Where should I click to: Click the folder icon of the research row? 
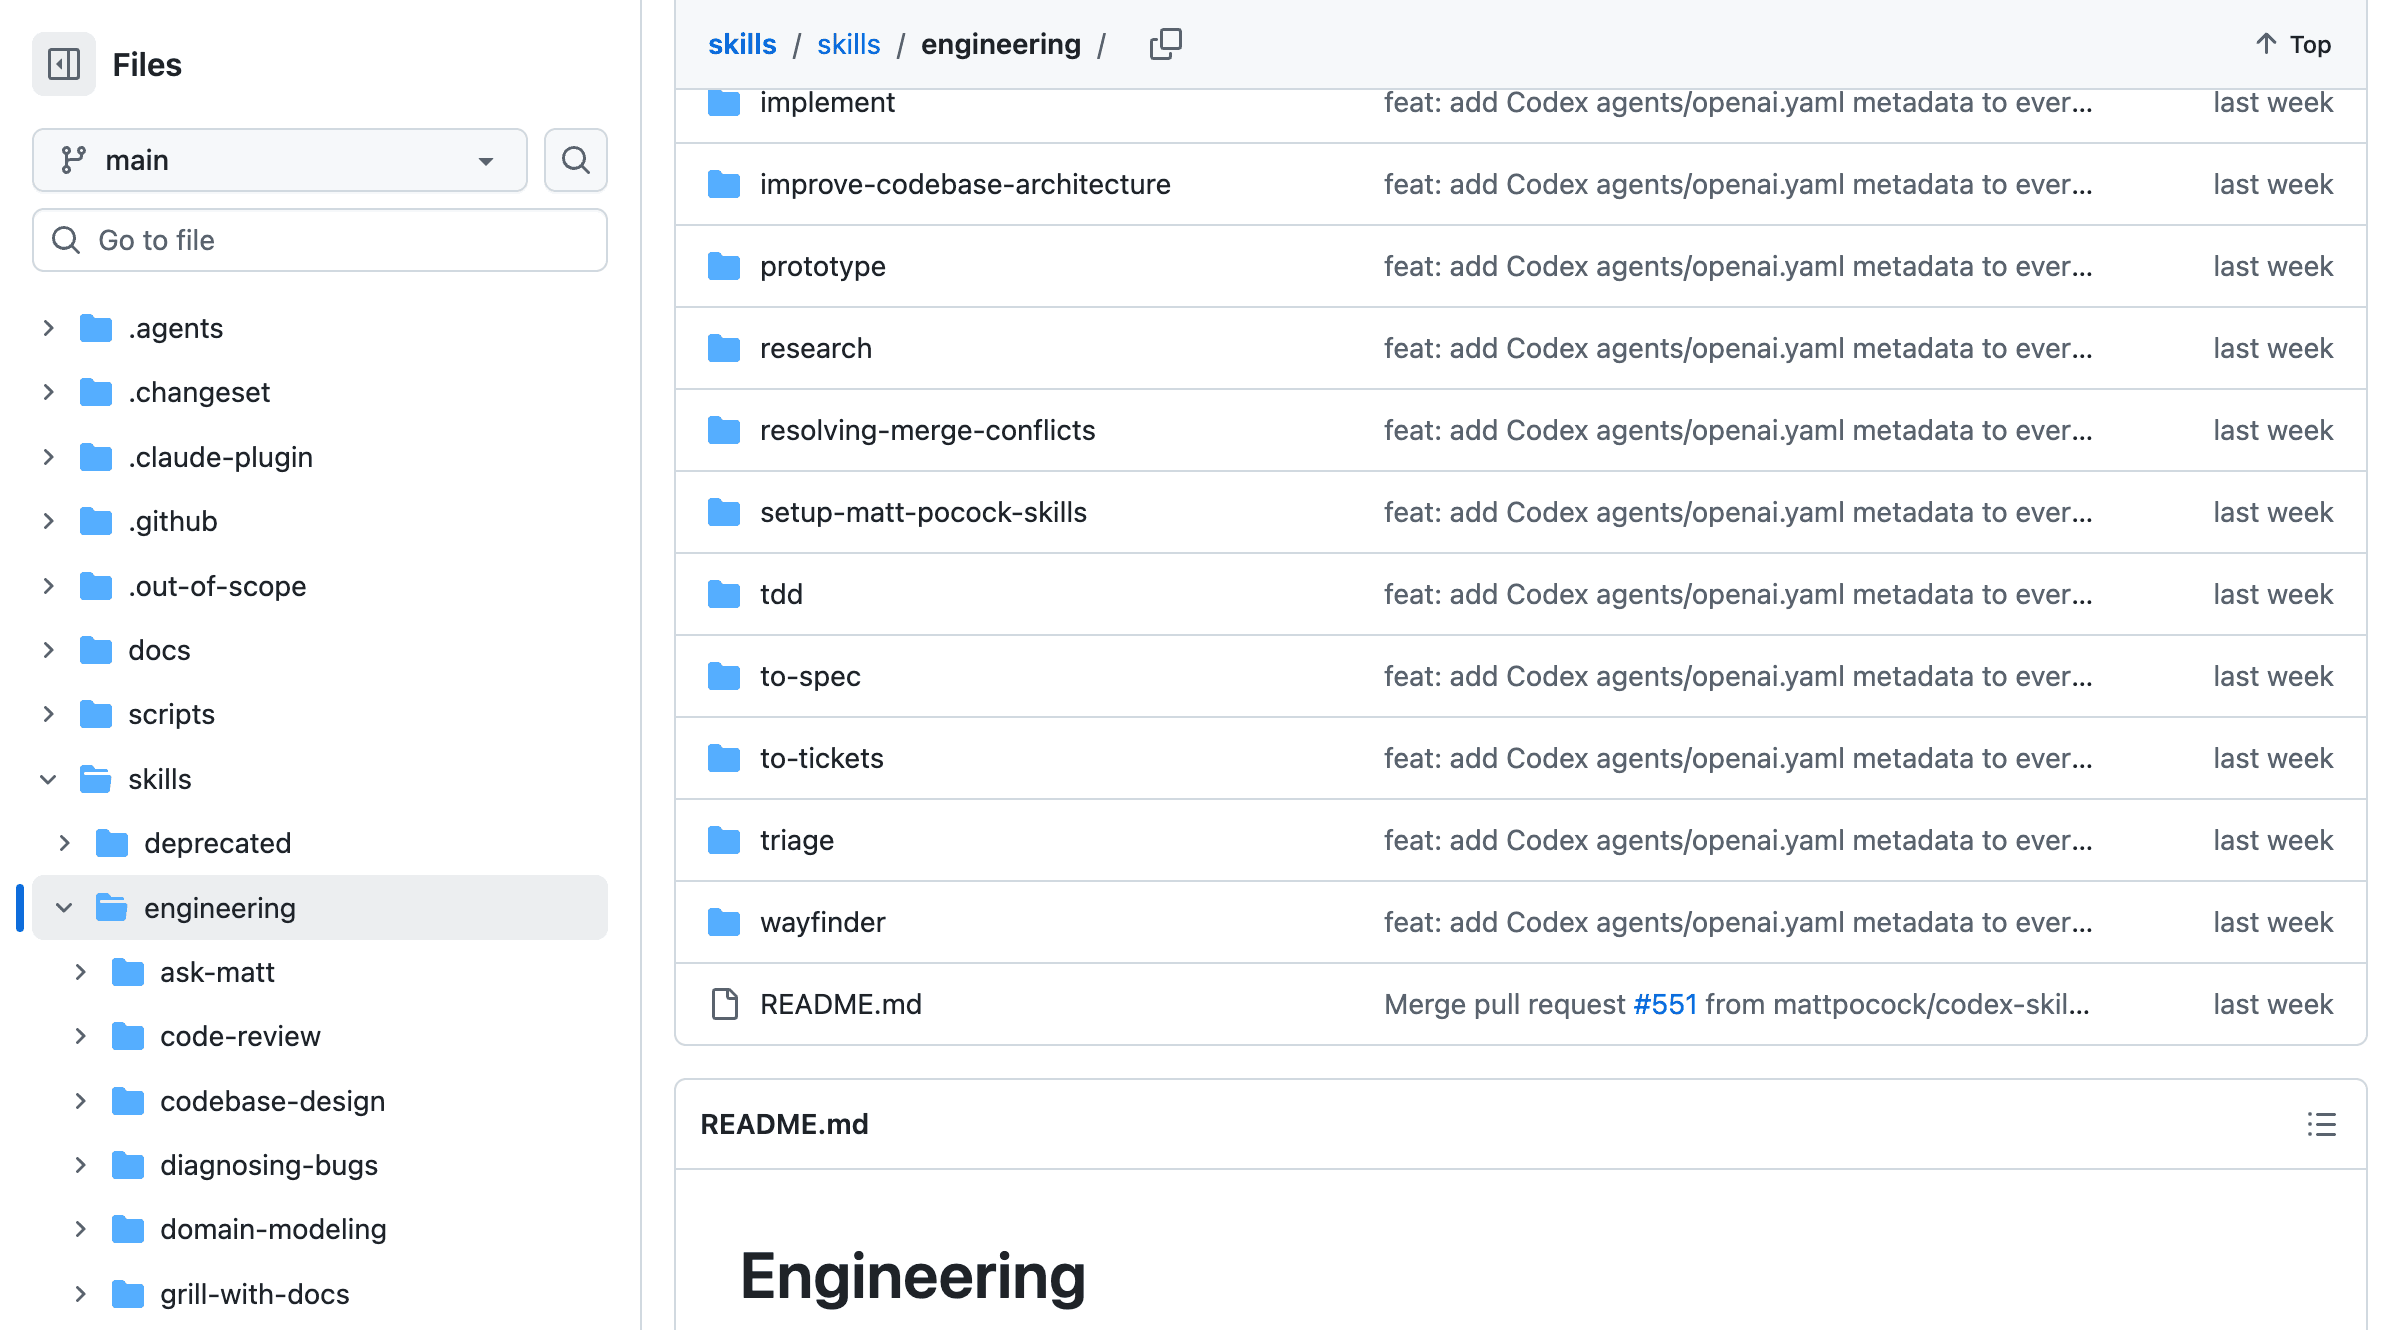tap(724, 348)
